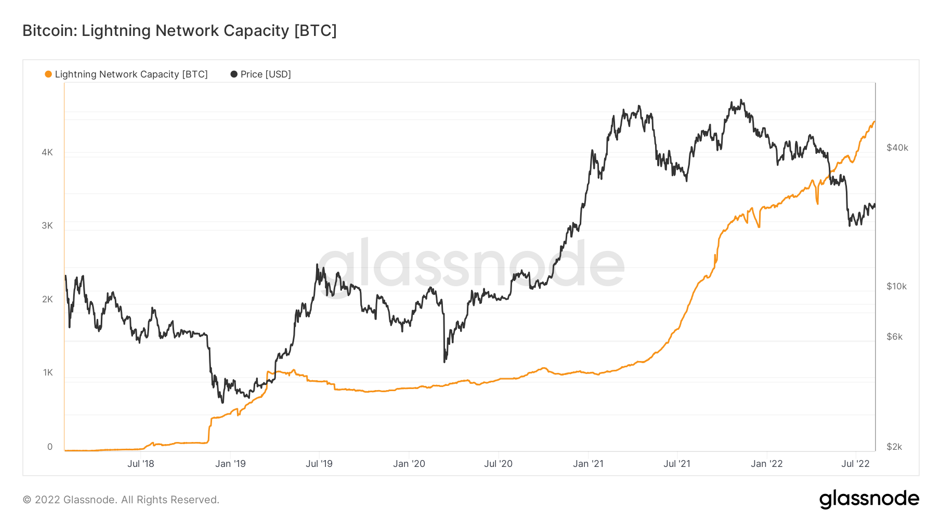Click the Jul '18 x-axis label
This screenshot has height=521, width=943.
(141, 463)
